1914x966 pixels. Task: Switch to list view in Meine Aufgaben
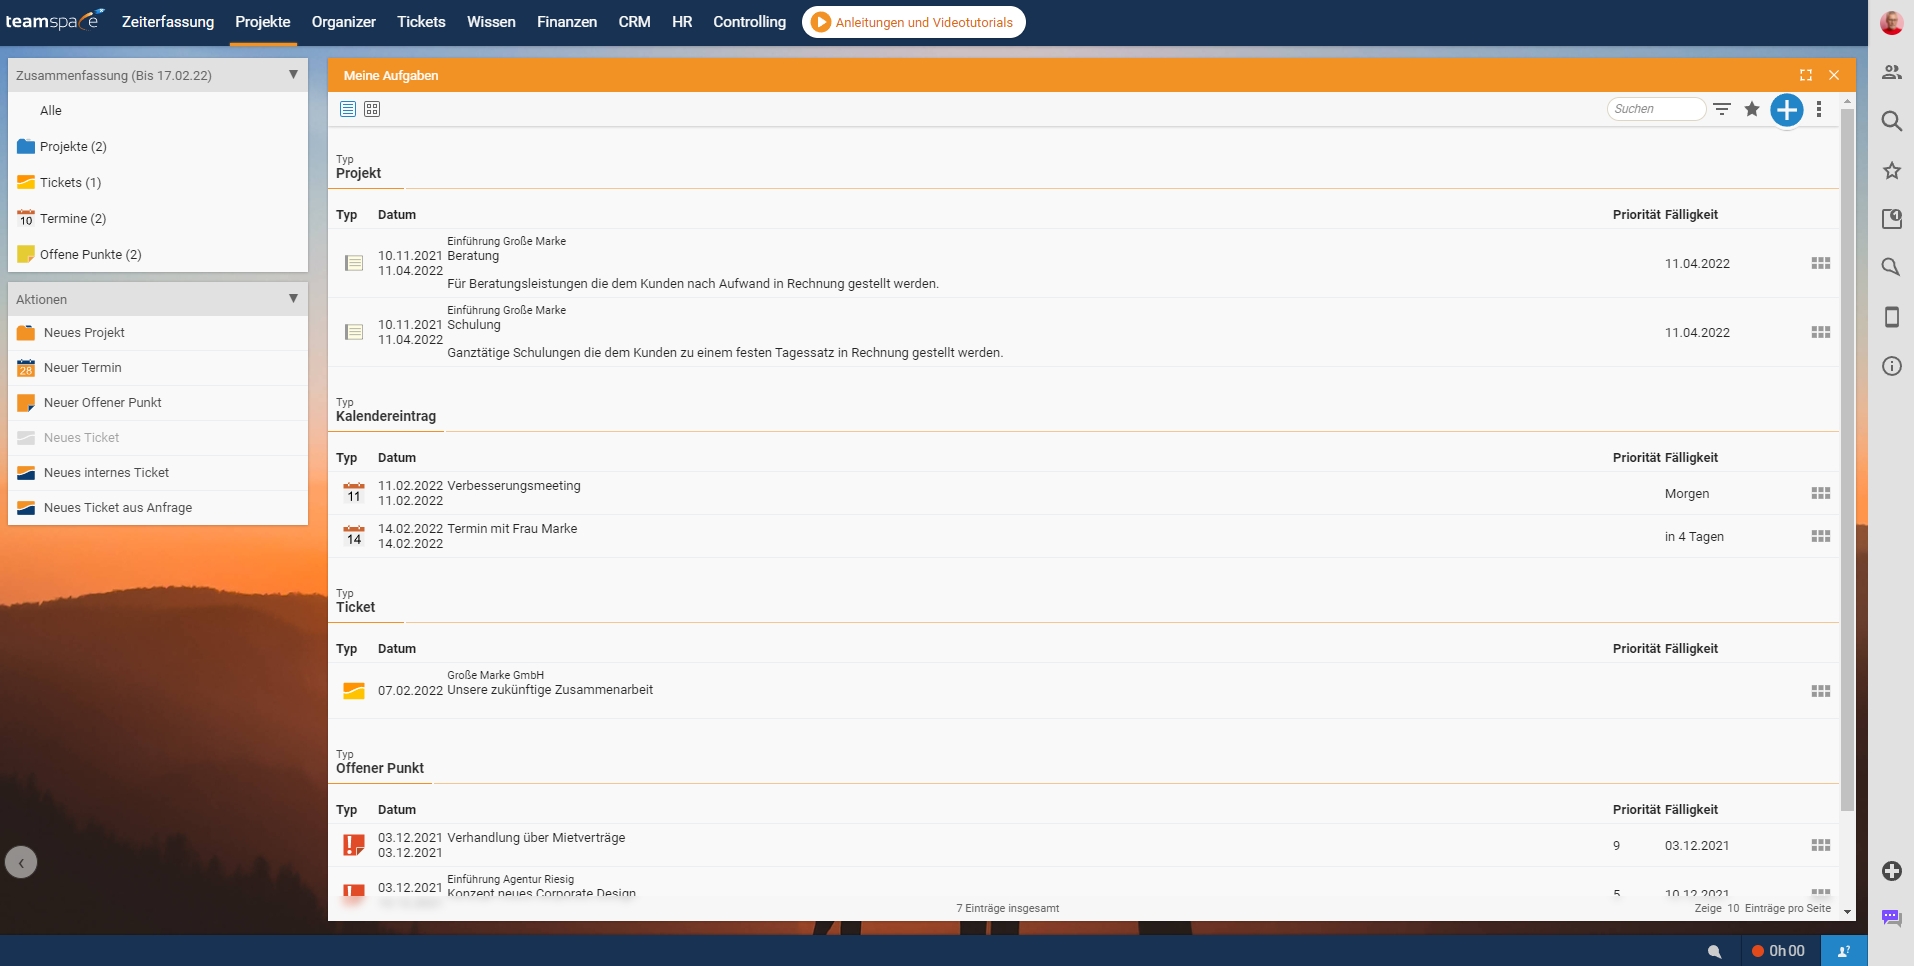[348, 109]
